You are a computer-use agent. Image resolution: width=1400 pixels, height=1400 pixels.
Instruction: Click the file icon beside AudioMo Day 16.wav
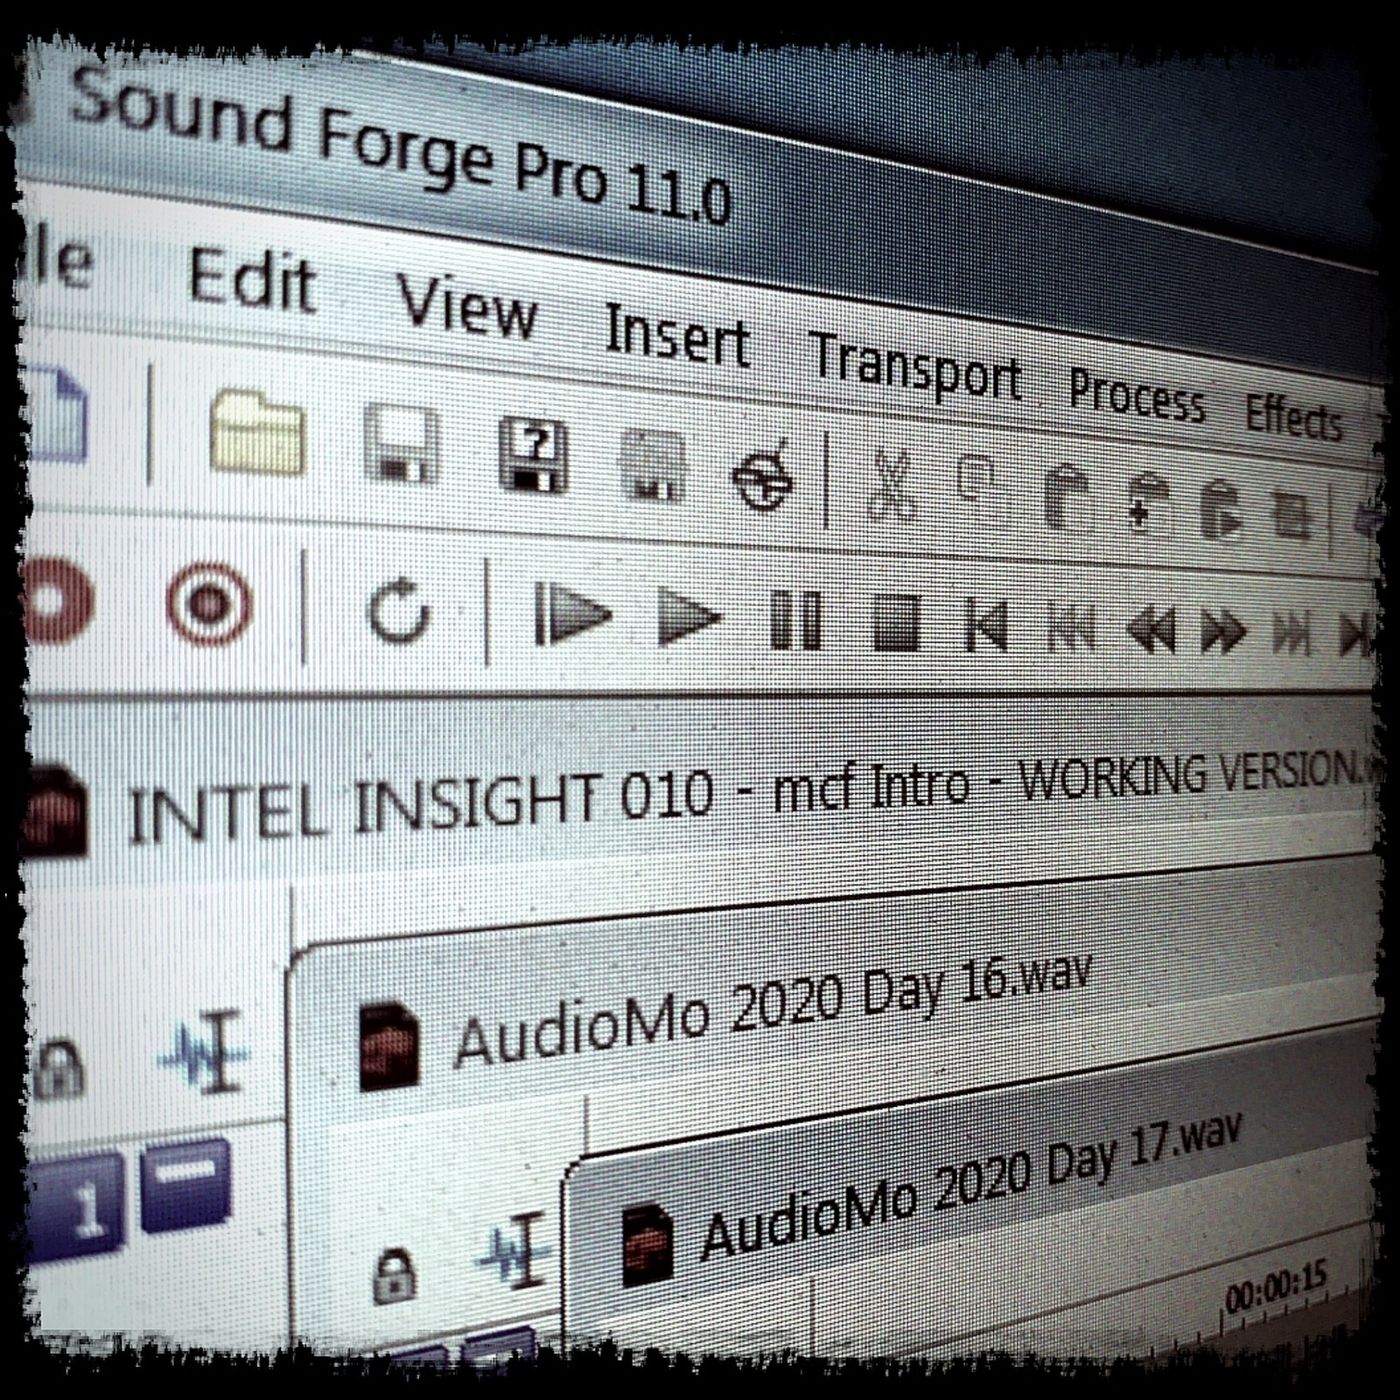388,1047
